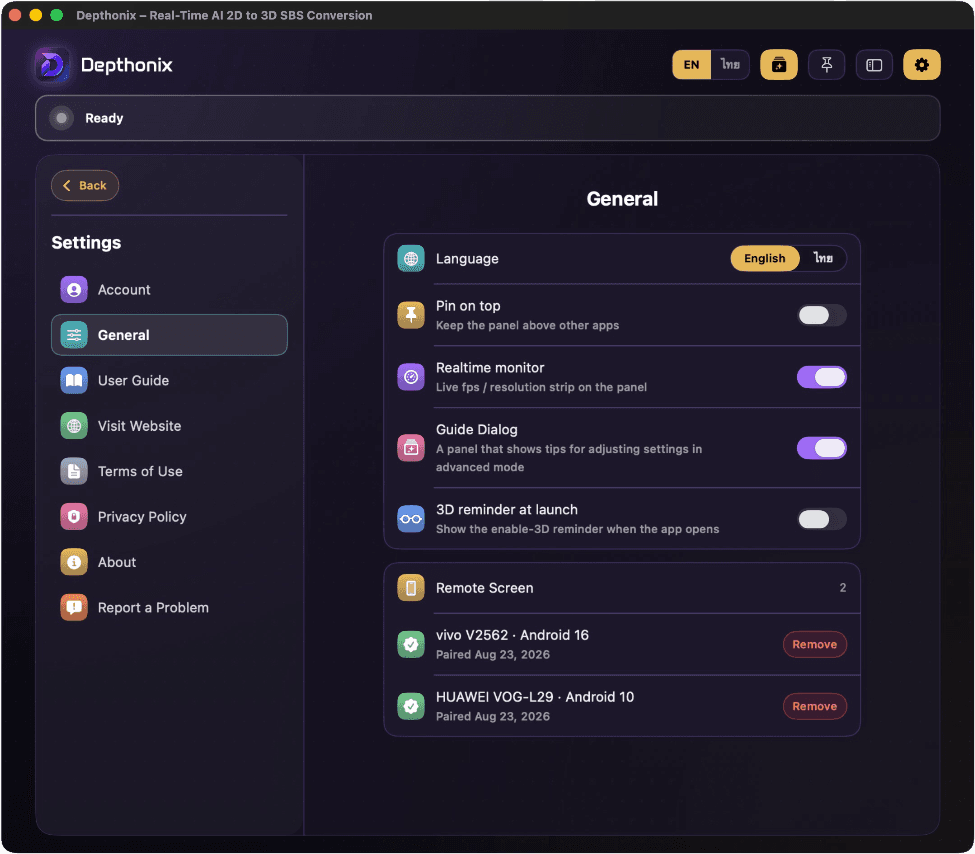Disable the Guide Dialog switch

tap(821, 448)
